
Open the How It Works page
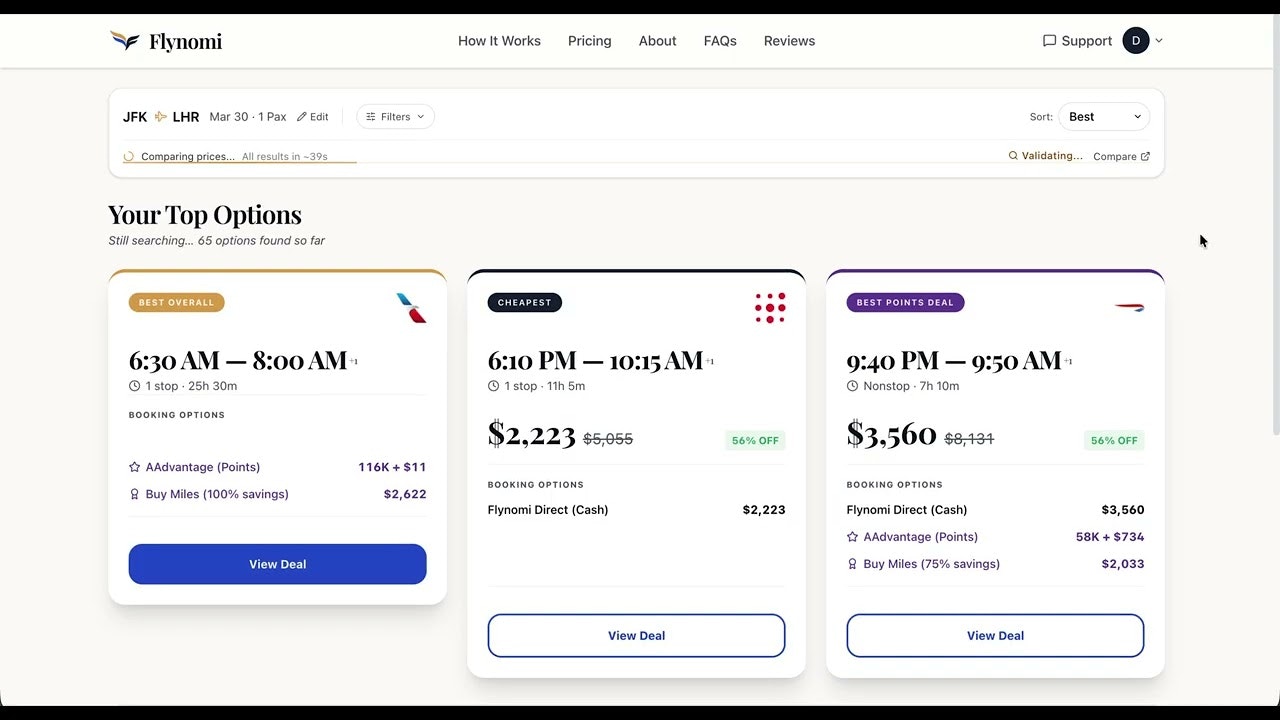(499, 41)
